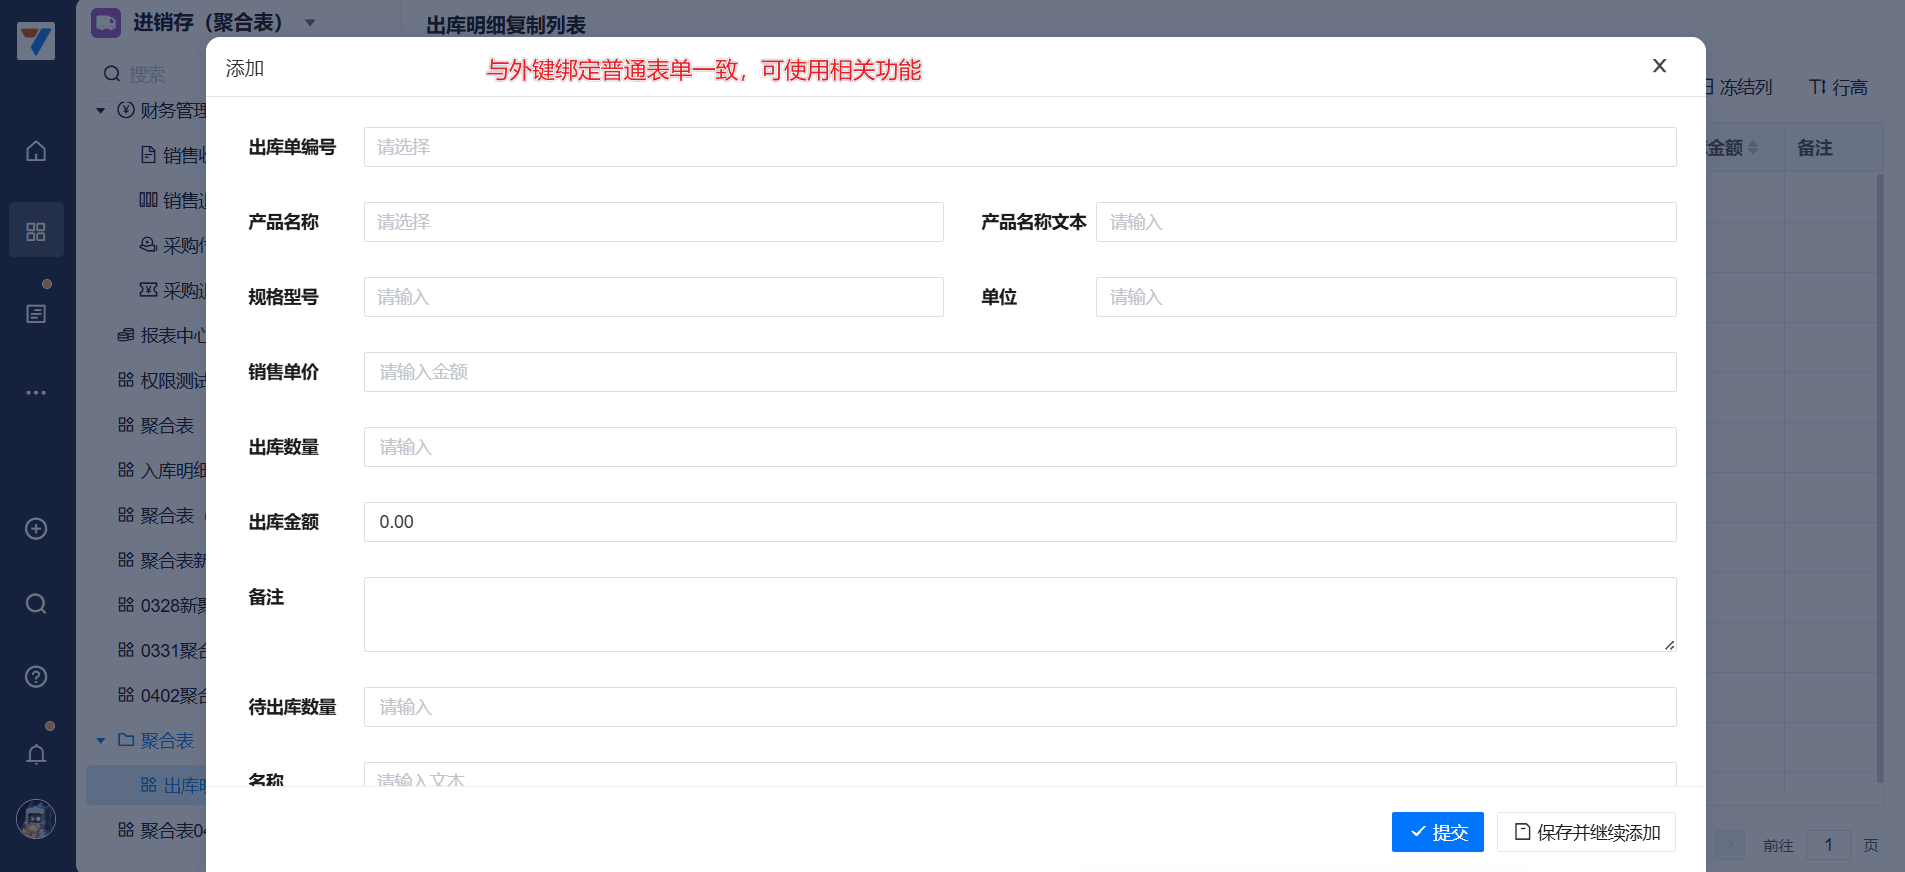This screenshot has width=1905, height=872.
Task: Click the background table vertical scrollbar
Action: [x=1880, y=478]
